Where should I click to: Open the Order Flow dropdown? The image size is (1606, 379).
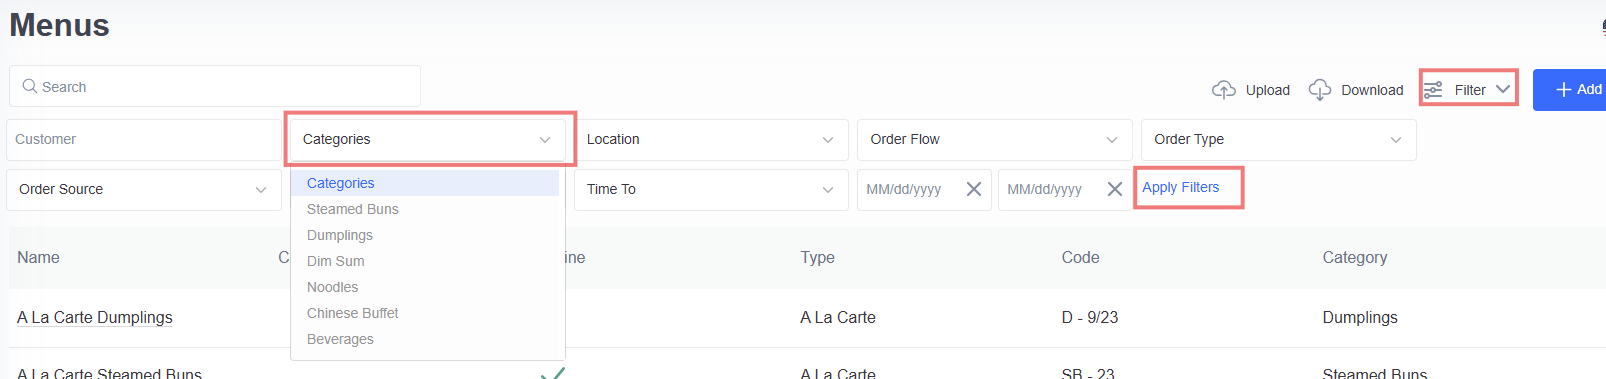pos(994,140)
